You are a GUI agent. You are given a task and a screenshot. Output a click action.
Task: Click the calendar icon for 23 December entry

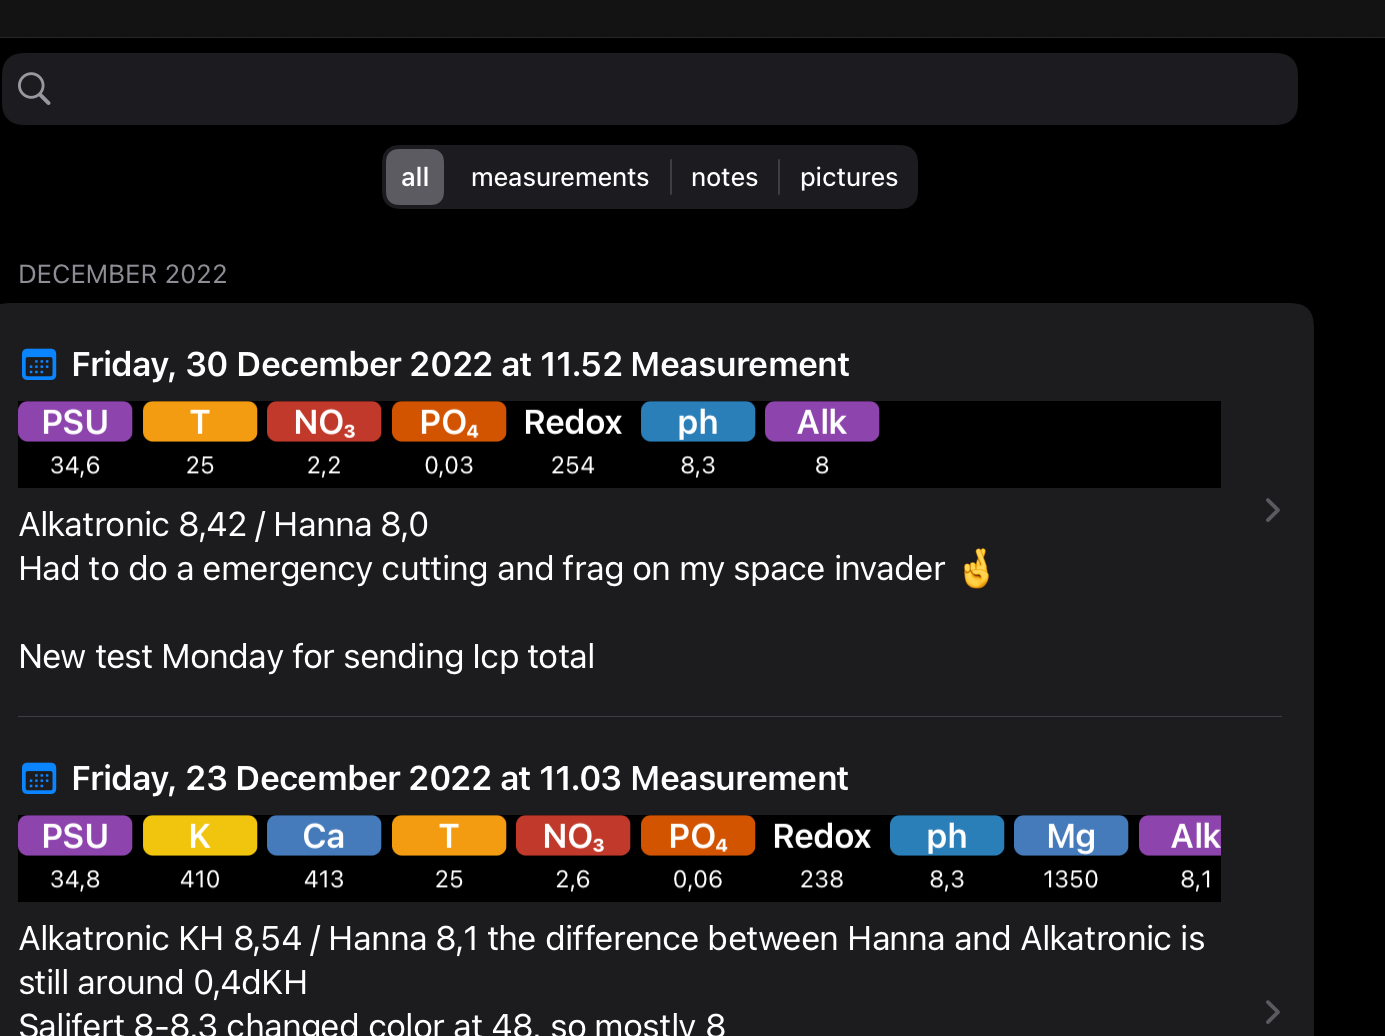(39, 780)
